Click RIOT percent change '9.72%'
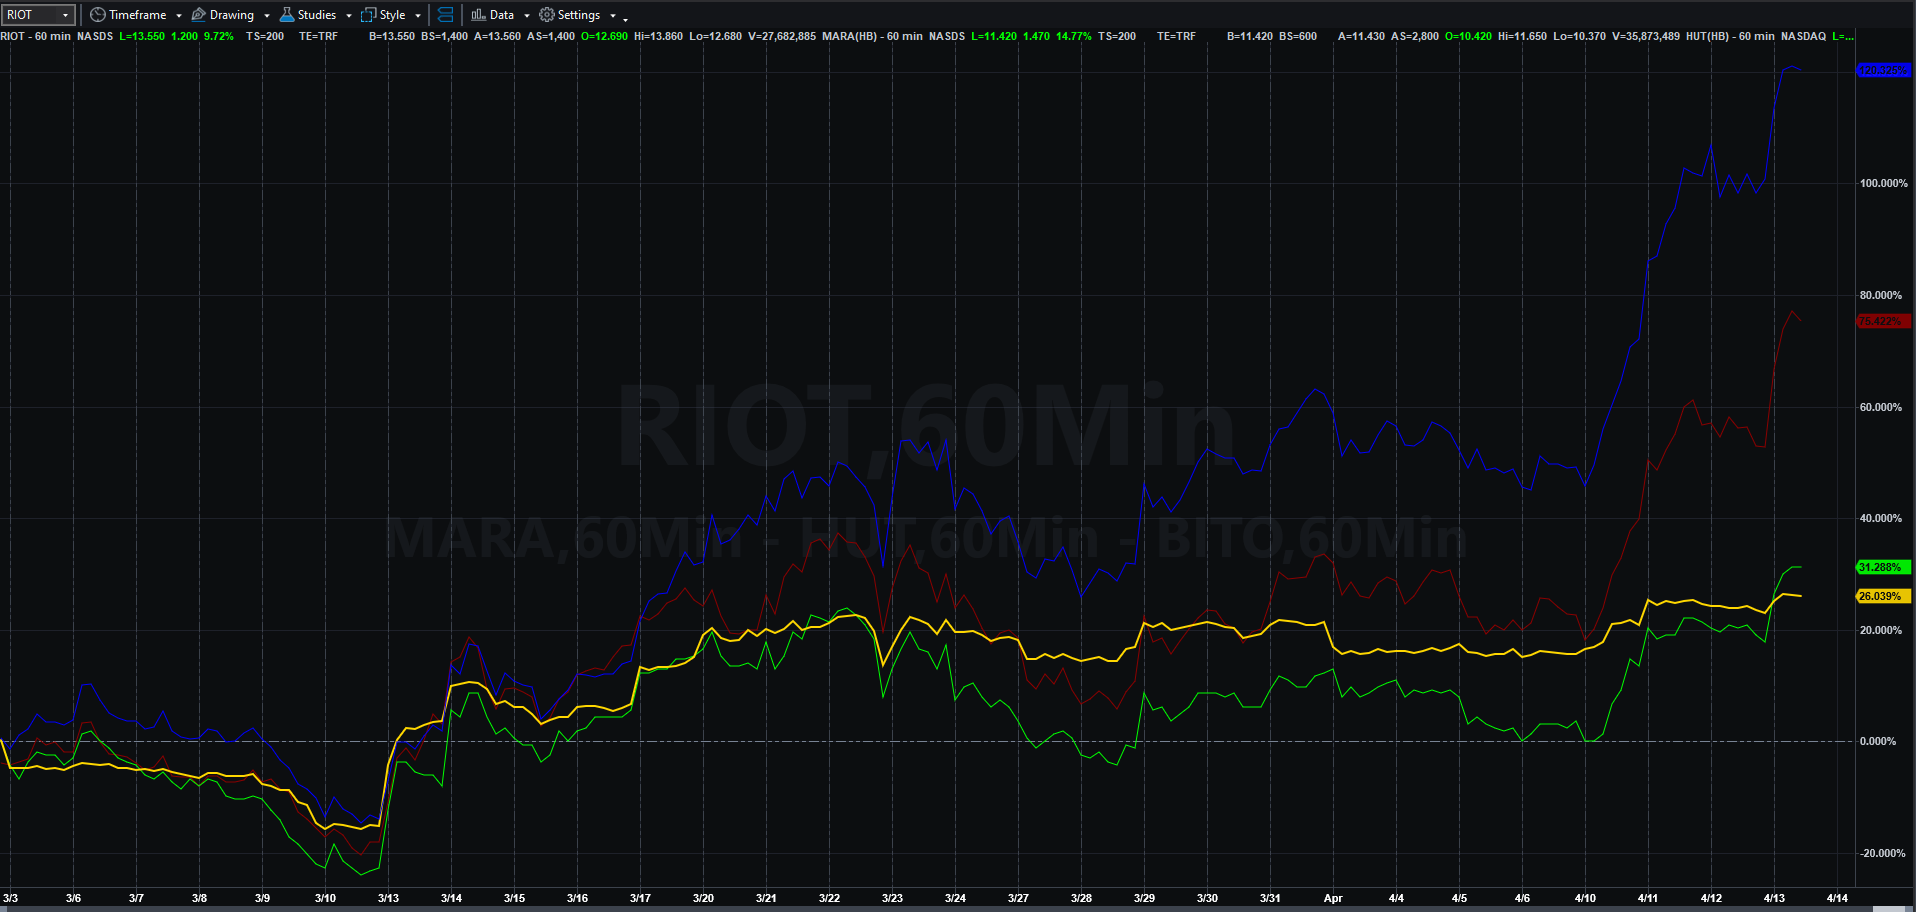This screenshot has height=912, width=1916. [x=219, y=36]
